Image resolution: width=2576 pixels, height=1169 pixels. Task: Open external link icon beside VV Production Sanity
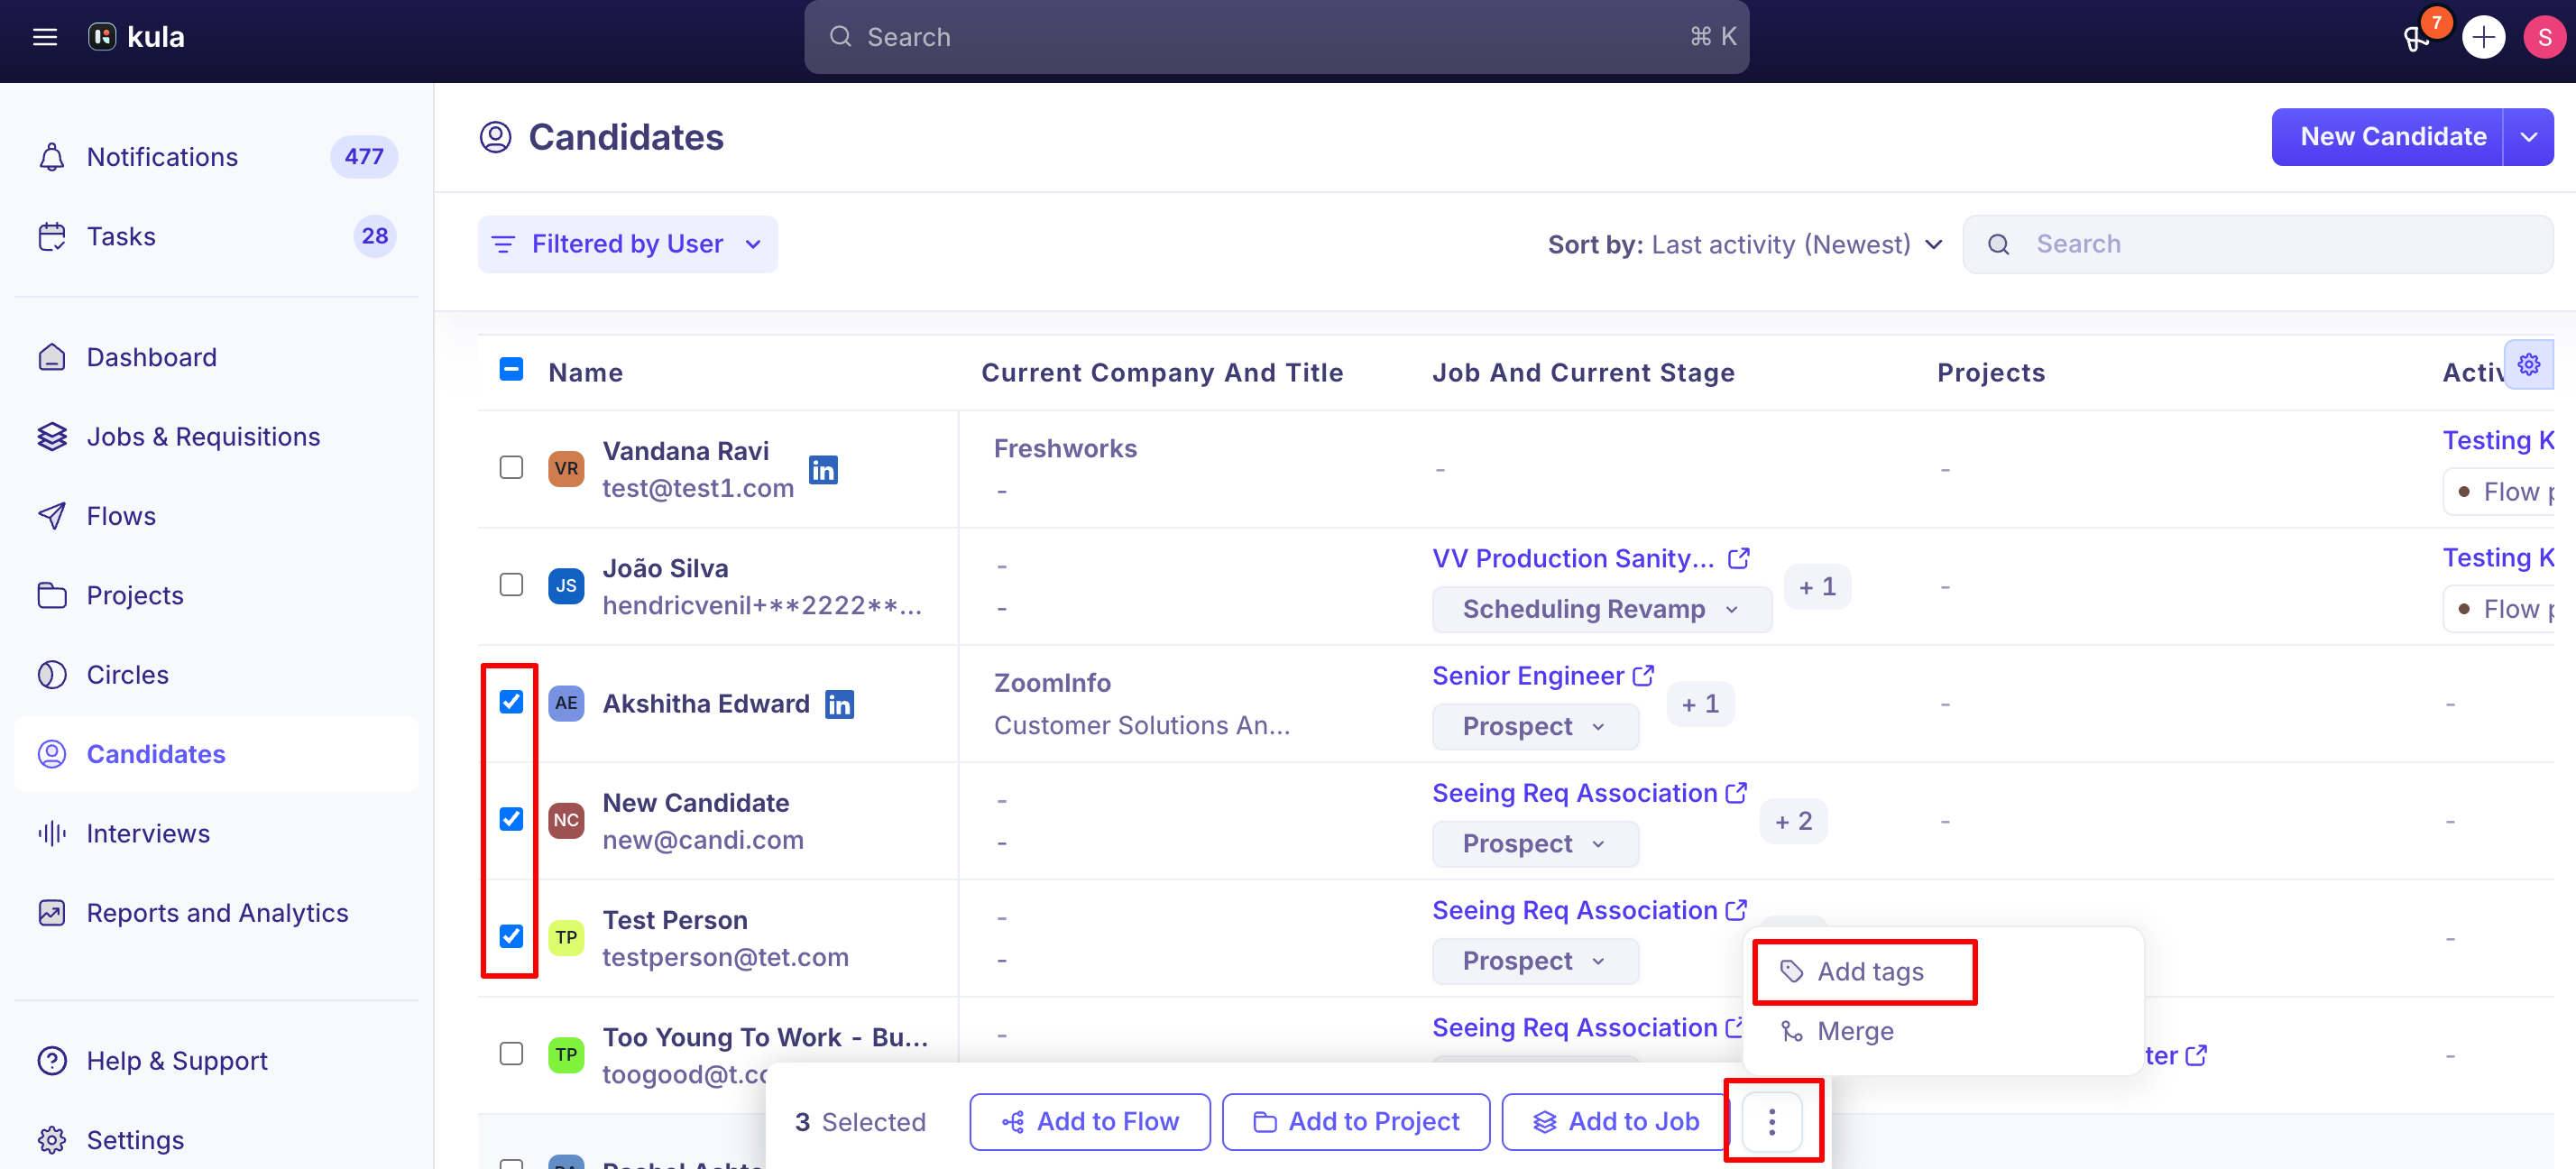point(1739,558)
